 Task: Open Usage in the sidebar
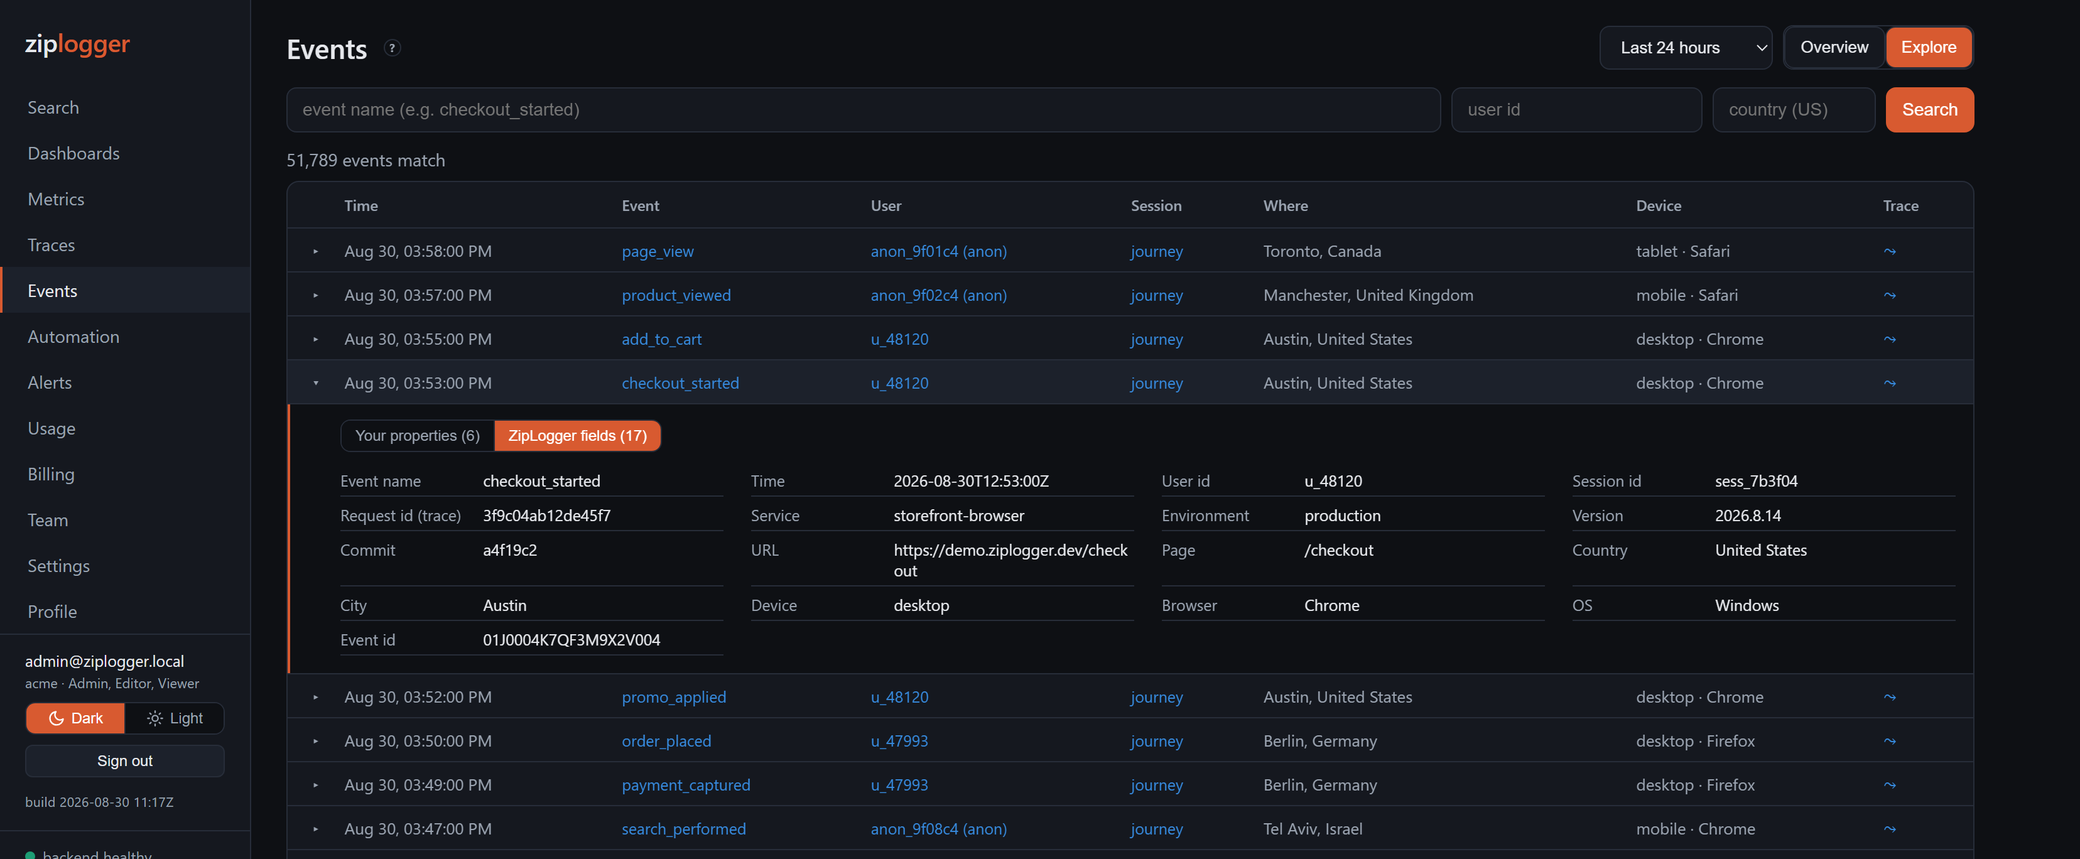point(125,428)
